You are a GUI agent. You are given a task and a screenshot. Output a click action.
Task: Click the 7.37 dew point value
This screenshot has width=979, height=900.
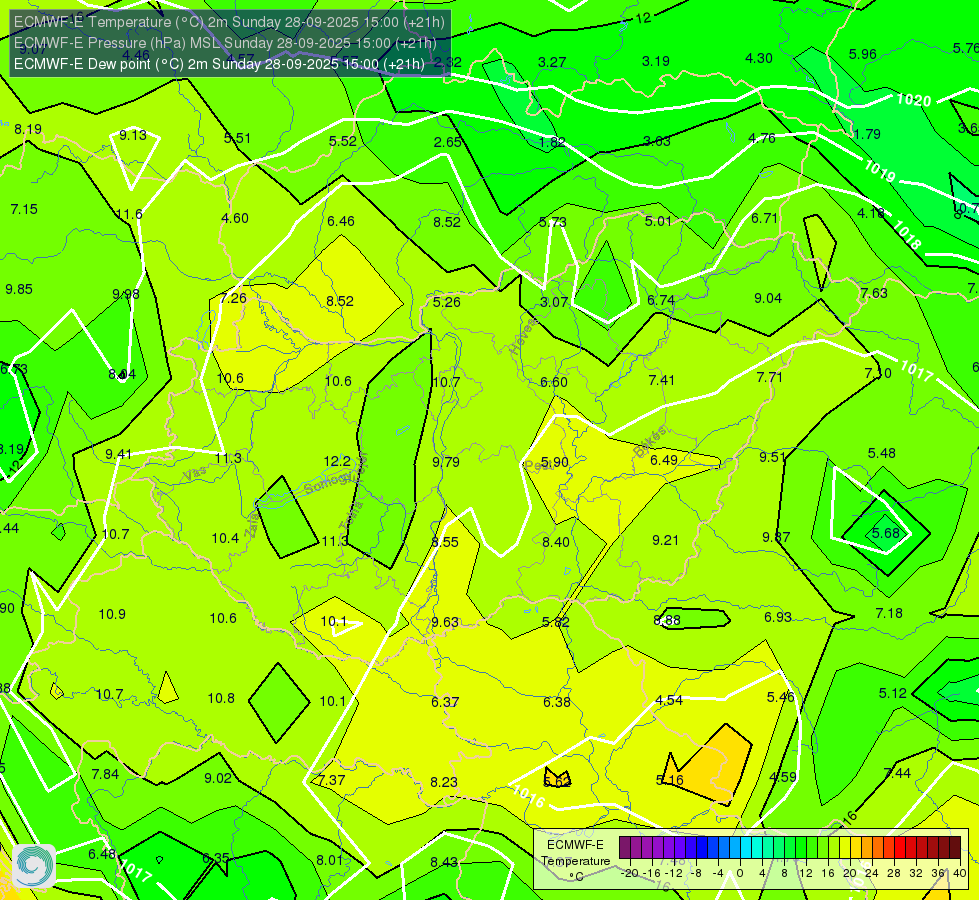[332, 780]
